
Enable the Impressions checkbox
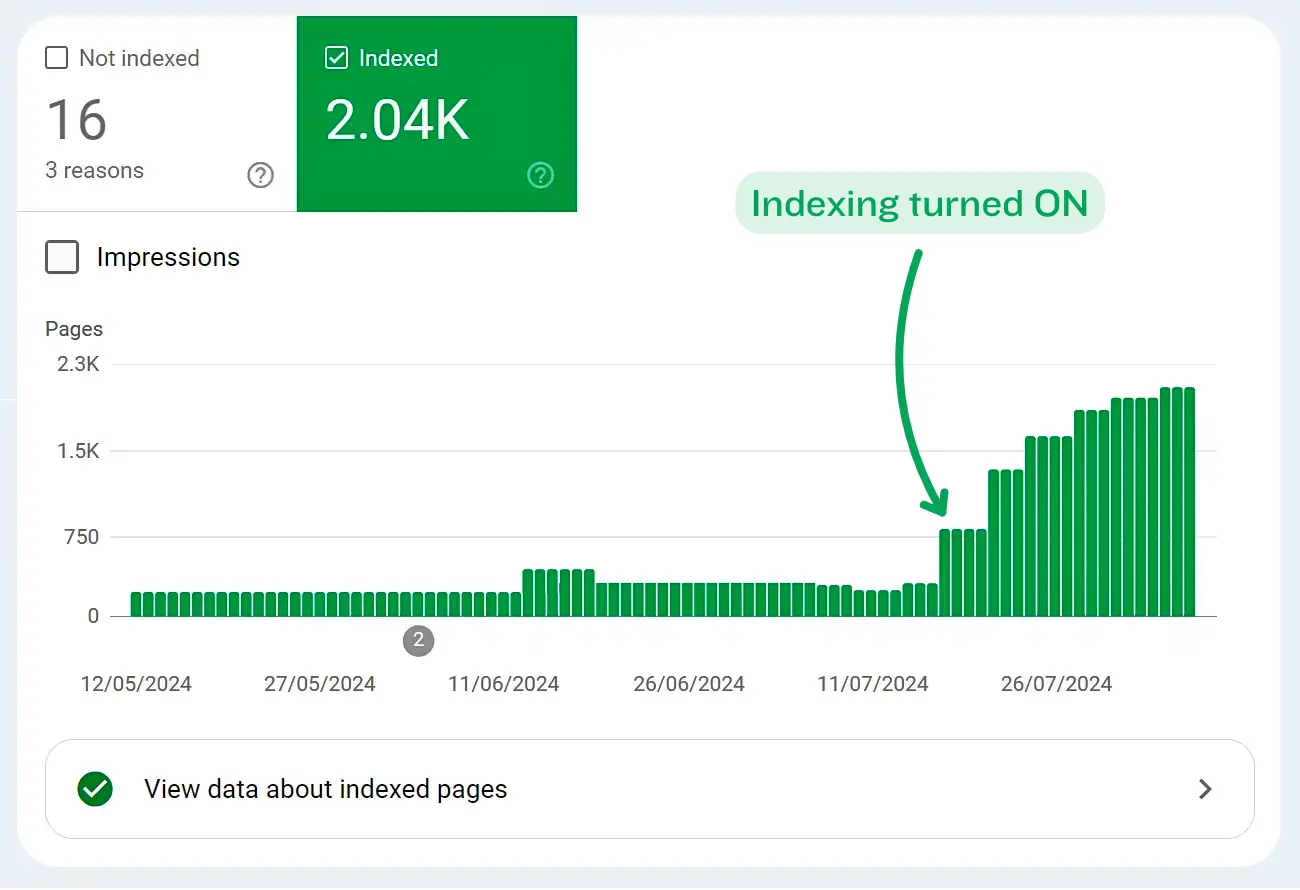click(61, 257)
